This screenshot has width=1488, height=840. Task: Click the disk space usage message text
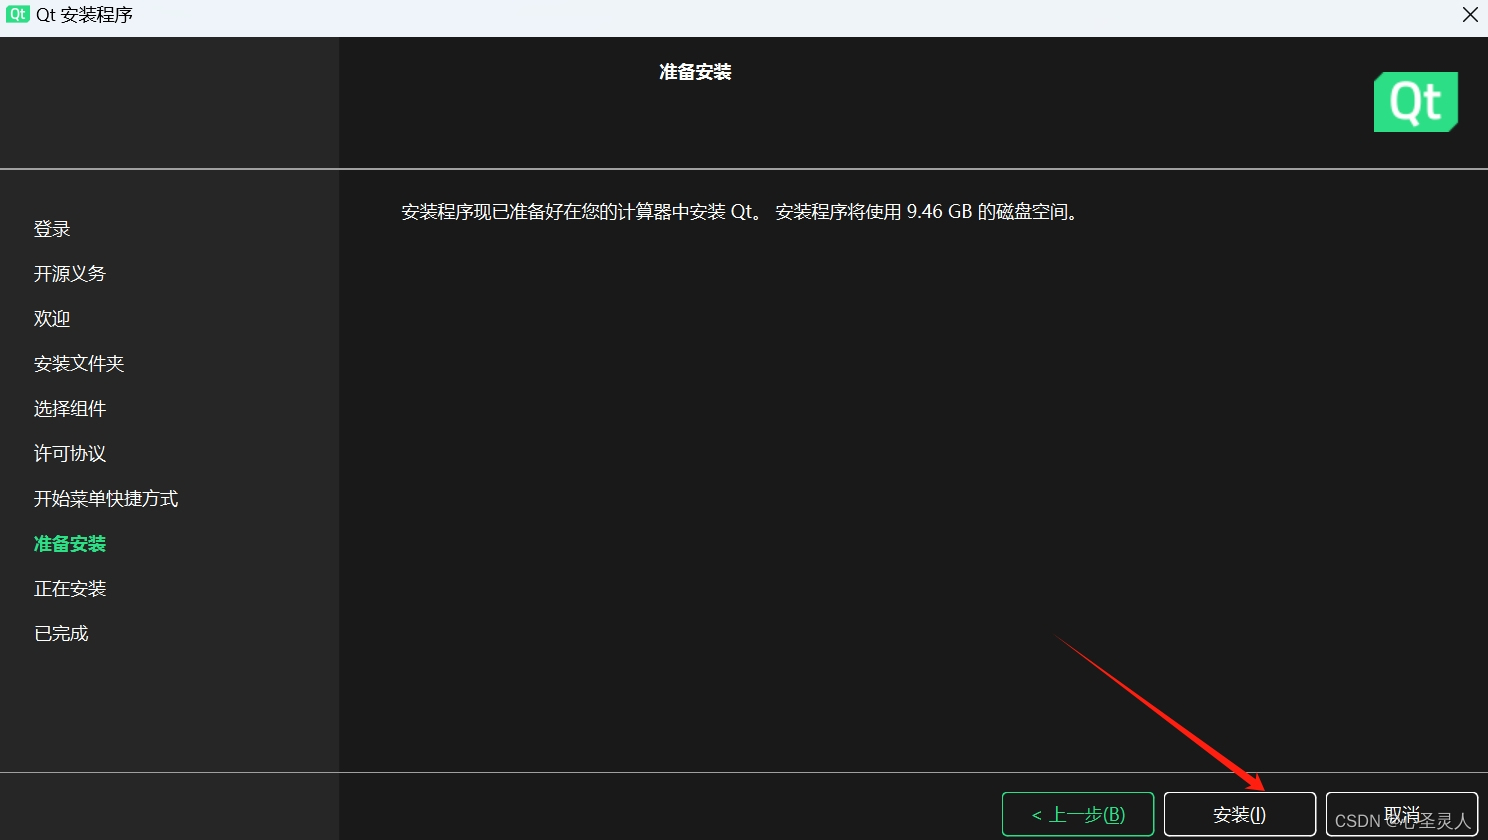coord(740,212)
